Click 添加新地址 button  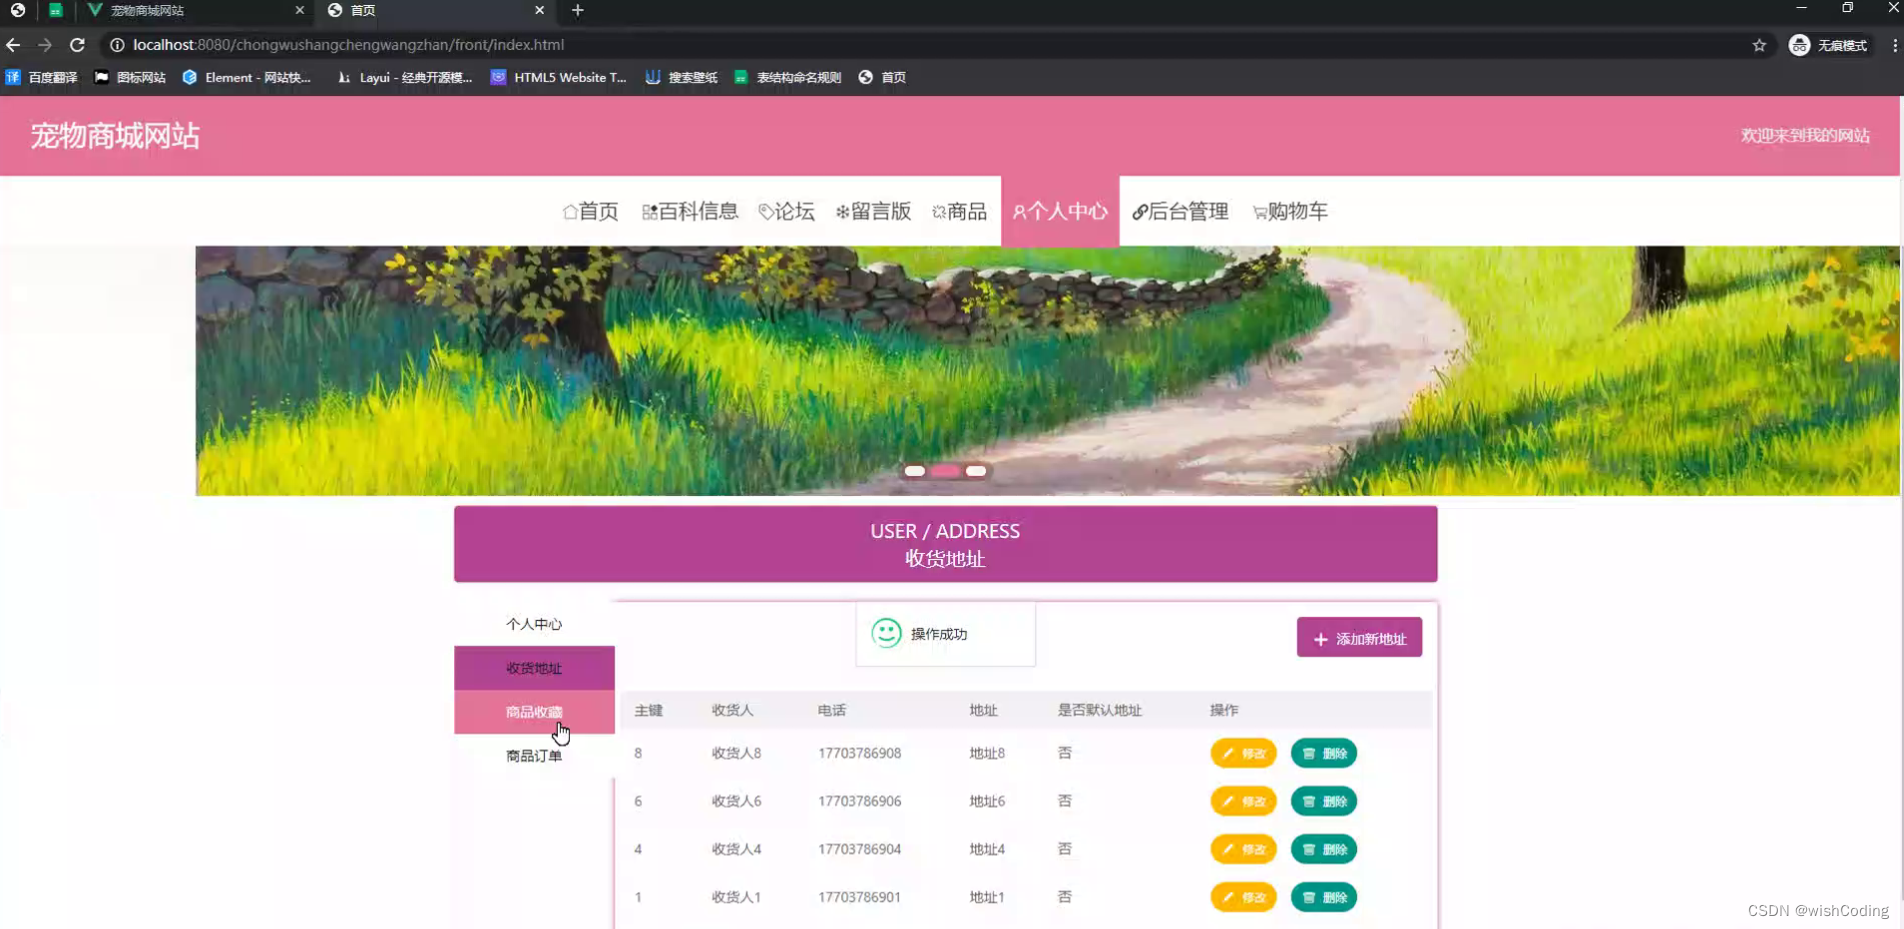tap(1359, 638)
